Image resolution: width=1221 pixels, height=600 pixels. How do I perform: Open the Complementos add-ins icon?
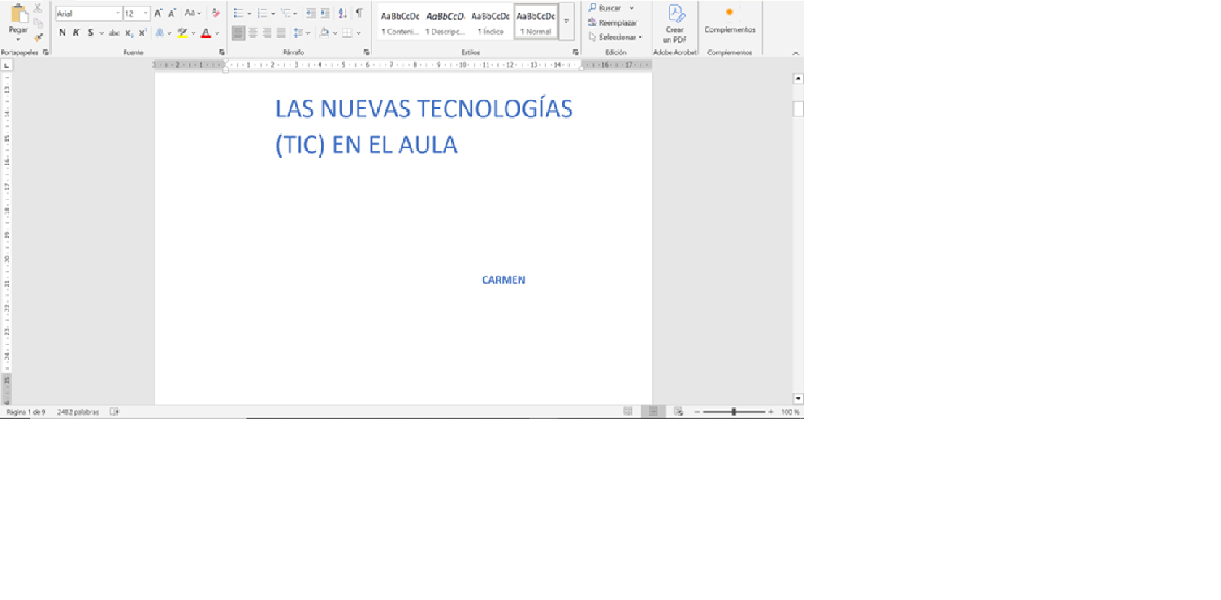(729, 13)
